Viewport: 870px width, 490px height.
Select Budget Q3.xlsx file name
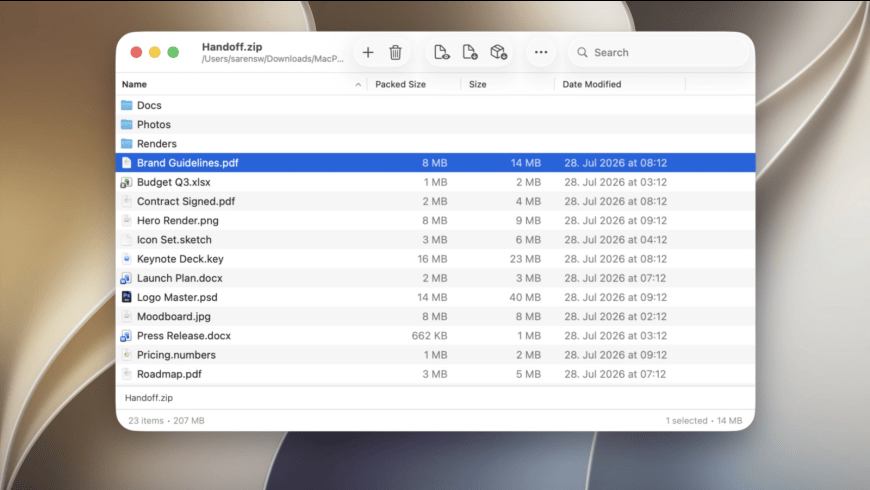[174, 182]
